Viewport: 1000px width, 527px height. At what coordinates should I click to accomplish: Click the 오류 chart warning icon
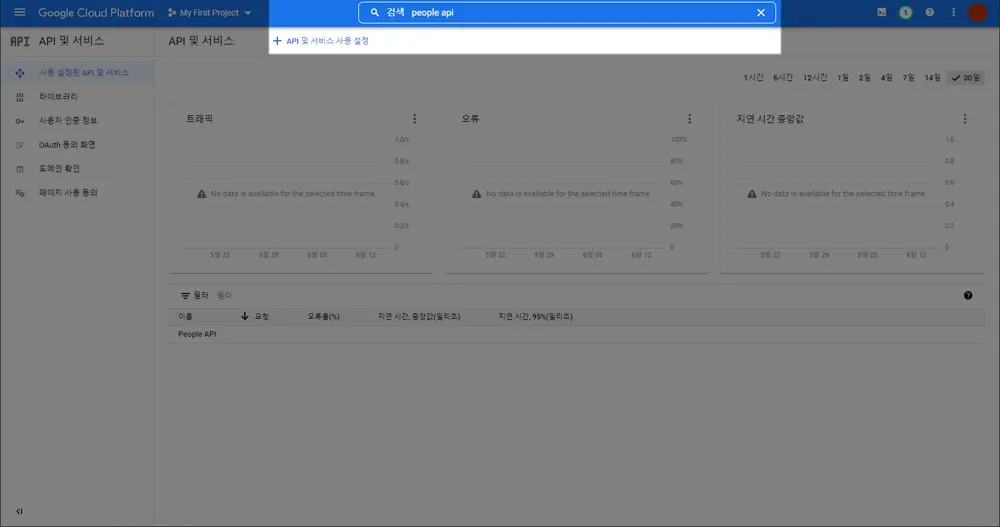[x=476, y=194]
